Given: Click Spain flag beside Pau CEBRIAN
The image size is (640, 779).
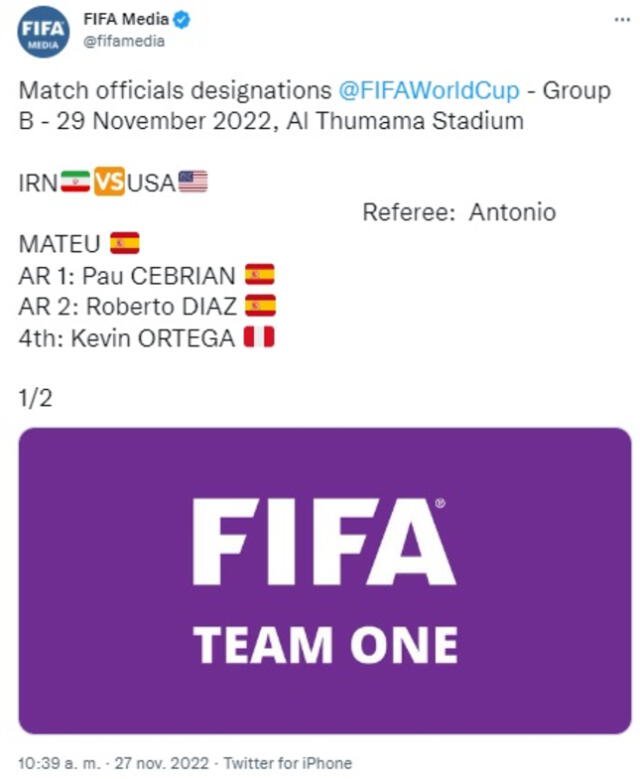Looking at the screenshot, I should tap(259, 275).
